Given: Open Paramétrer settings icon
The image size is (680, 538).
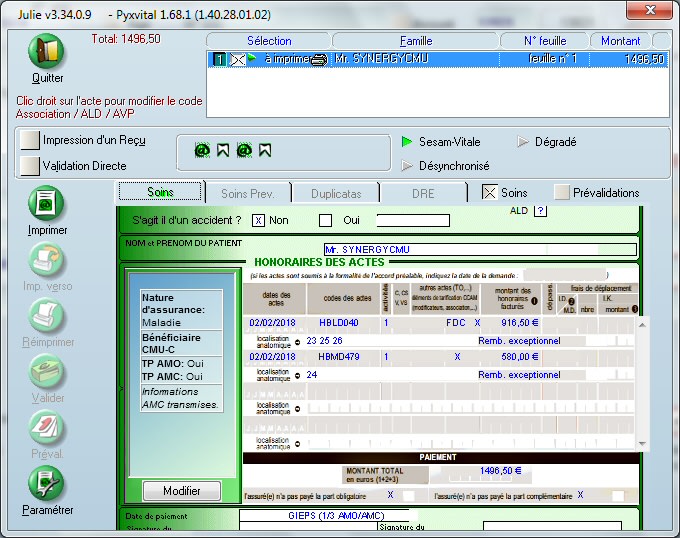Looking at the screenshot, I should (x=47, y=485).
